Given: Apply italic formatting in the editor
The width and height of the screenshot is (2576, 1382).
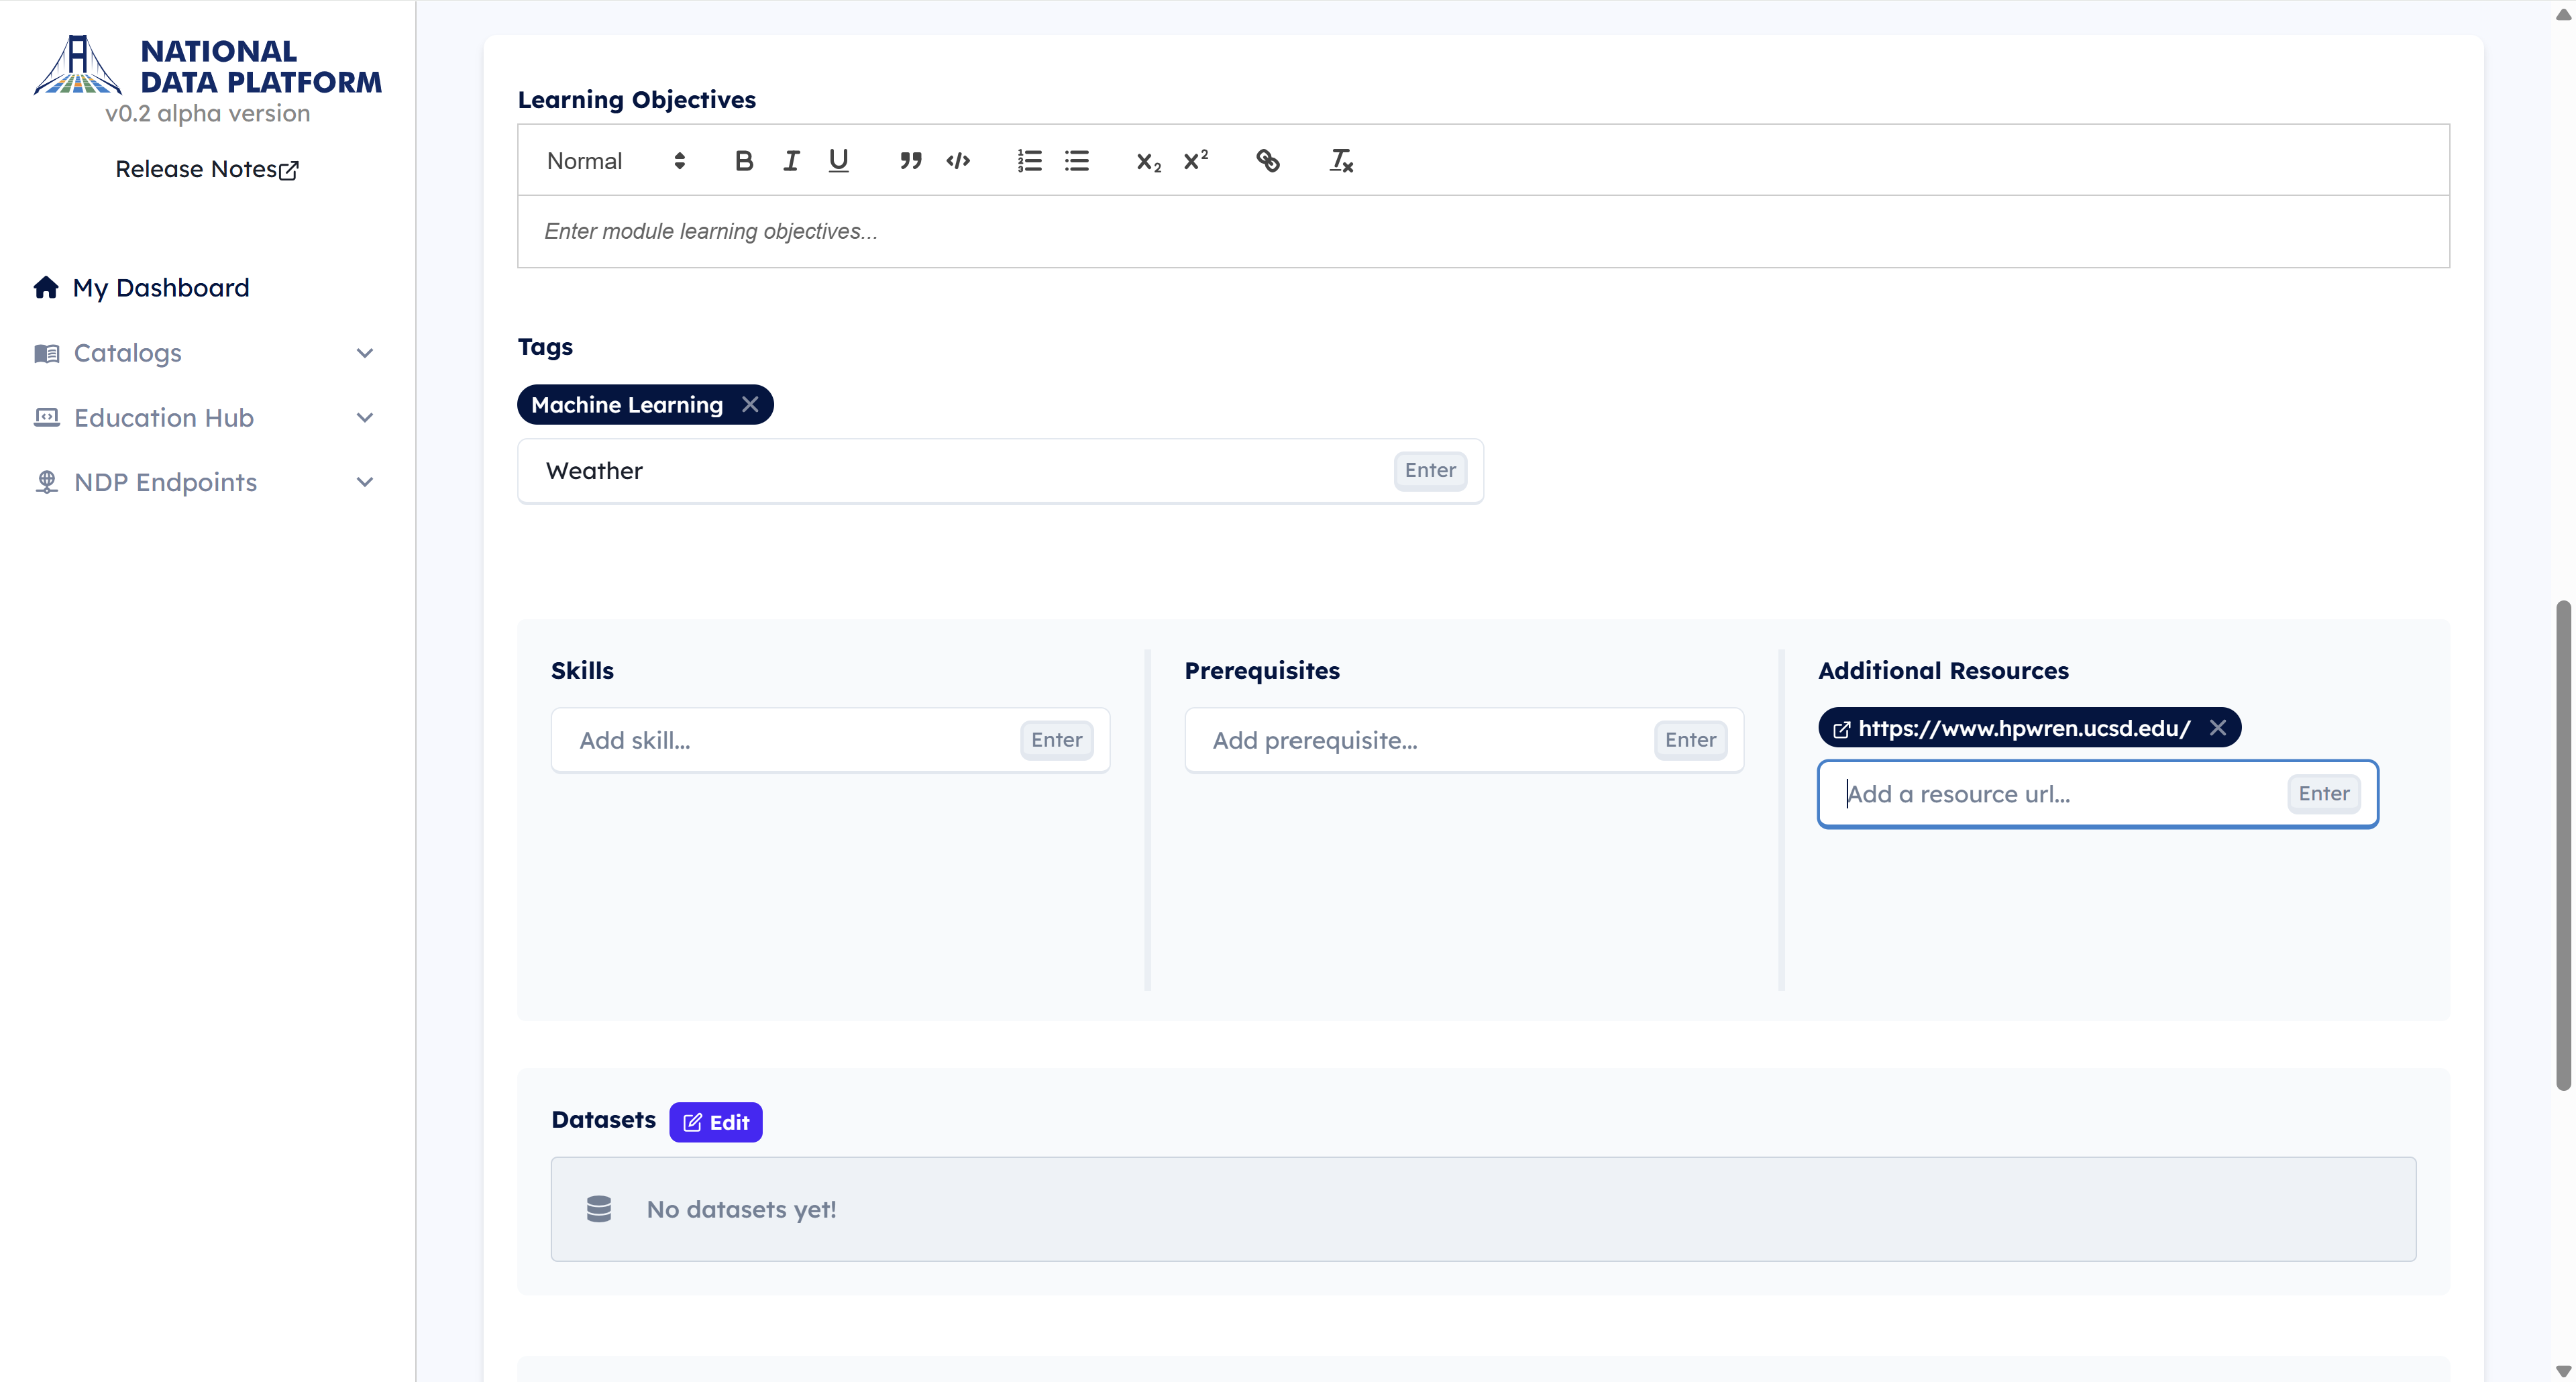Looking at the screenshot, I should click(791, 161).
